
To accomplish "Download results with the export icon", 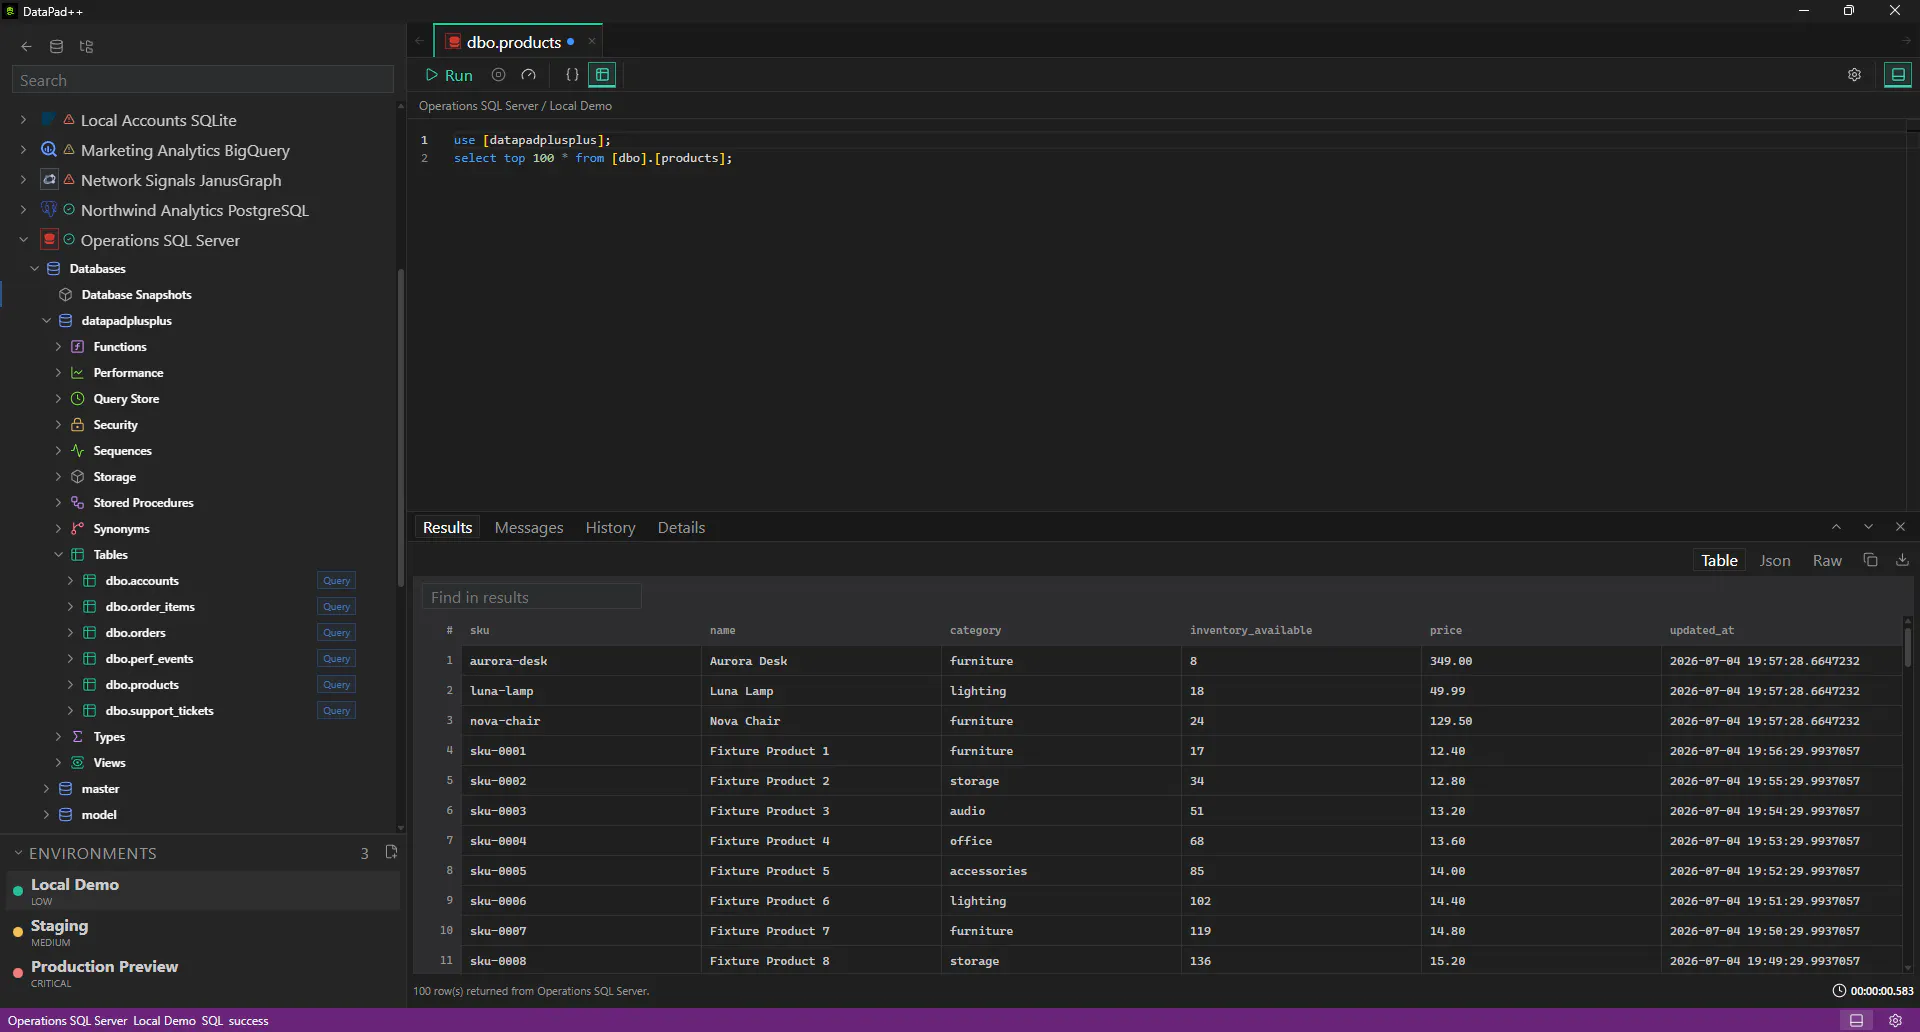I will pyautogui.click(x=1903, y=560).
